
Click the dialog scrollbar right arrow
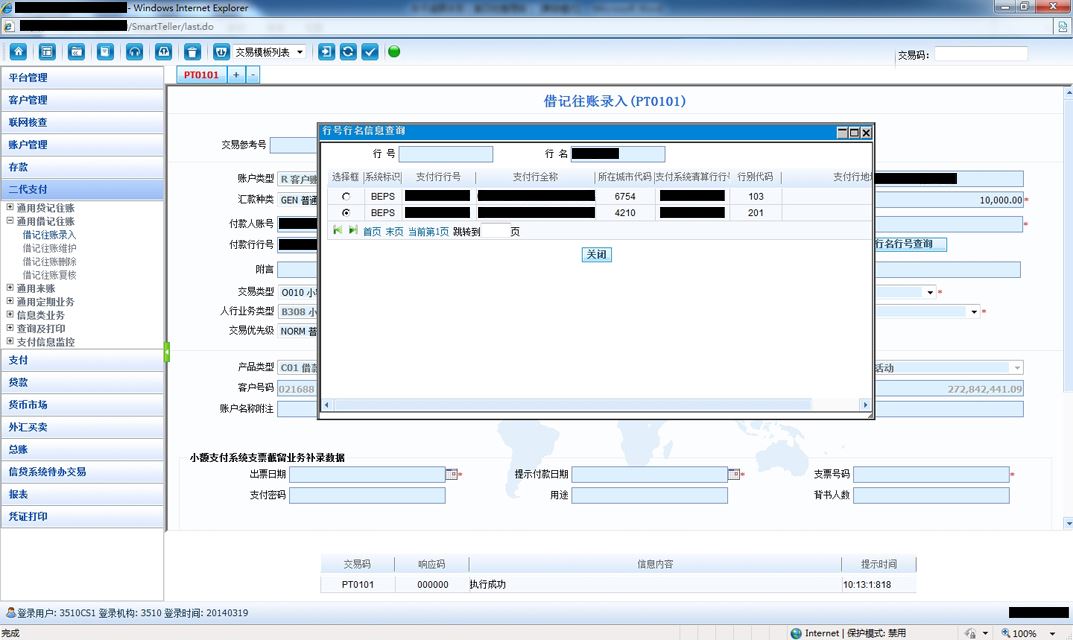point(865,405)
